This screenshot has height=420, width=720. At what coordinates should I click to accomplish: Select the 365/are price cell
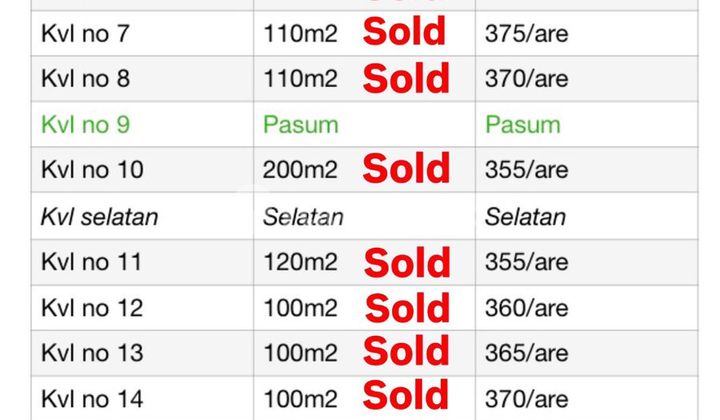click(x=526, y=353)
